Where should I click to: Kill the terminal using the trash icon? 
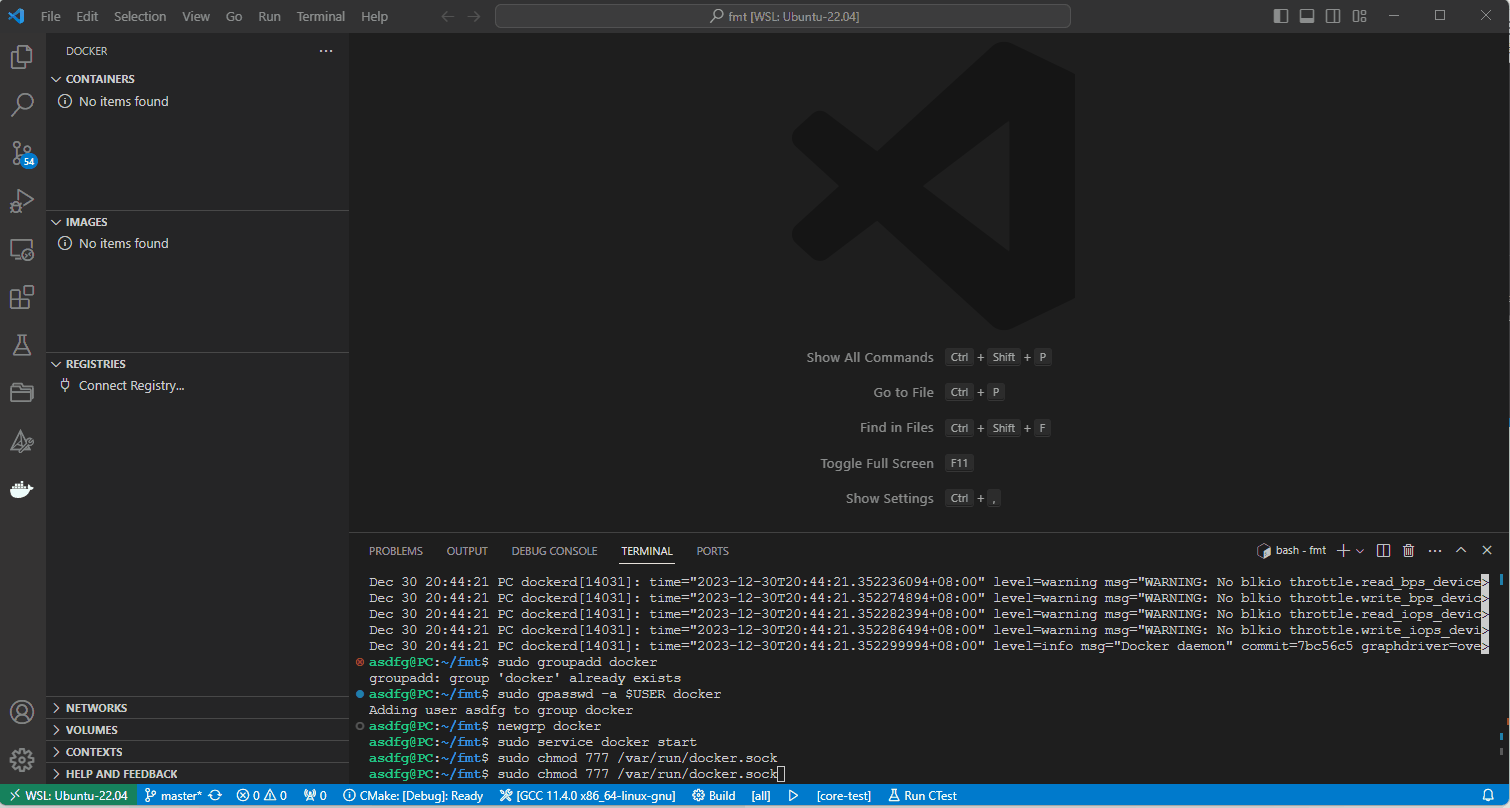click(1408, 550)
